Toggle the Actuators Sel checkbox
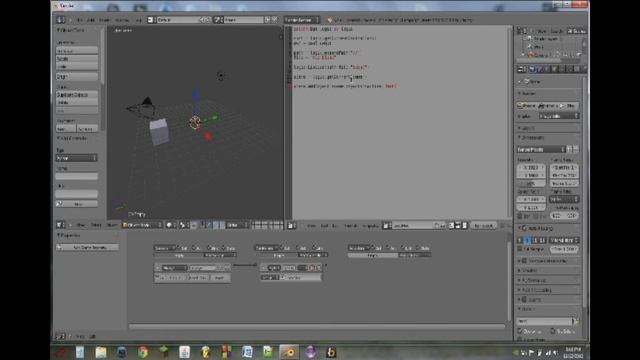 click(x=373, y=248)
